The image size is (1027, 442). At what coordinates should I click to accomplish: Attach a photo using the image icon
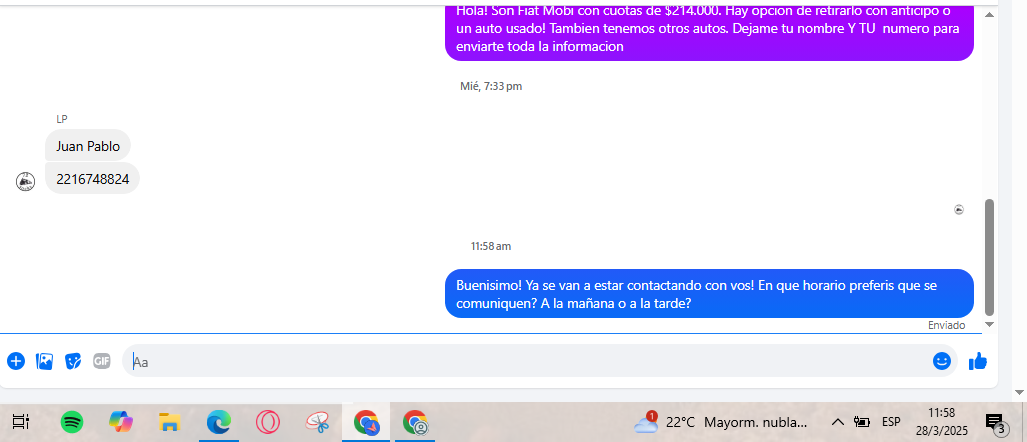[44, 361]
